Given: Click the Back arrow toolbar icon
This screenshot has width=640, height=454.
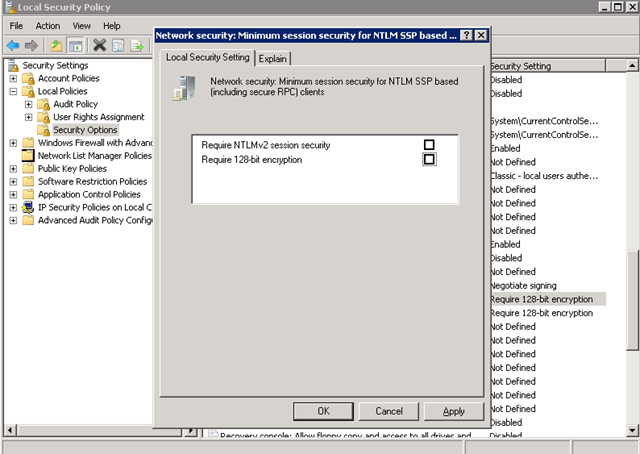Looking at the screenshot, I should (x=13, y=45).
